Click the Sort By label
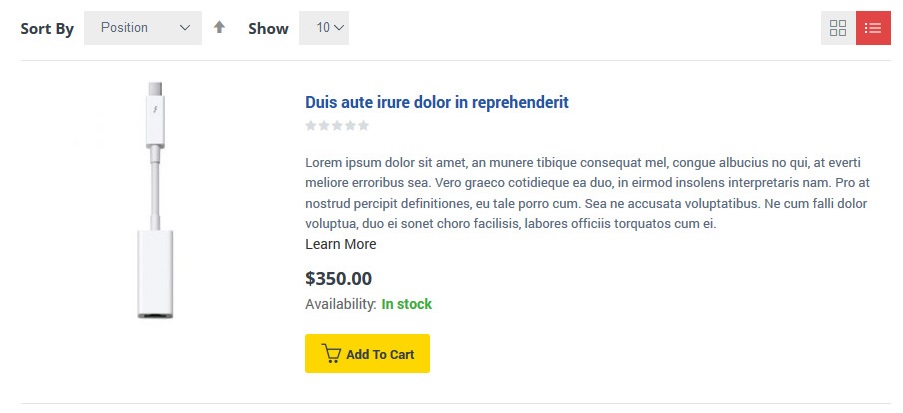903x413 pixels. point(47,29)
